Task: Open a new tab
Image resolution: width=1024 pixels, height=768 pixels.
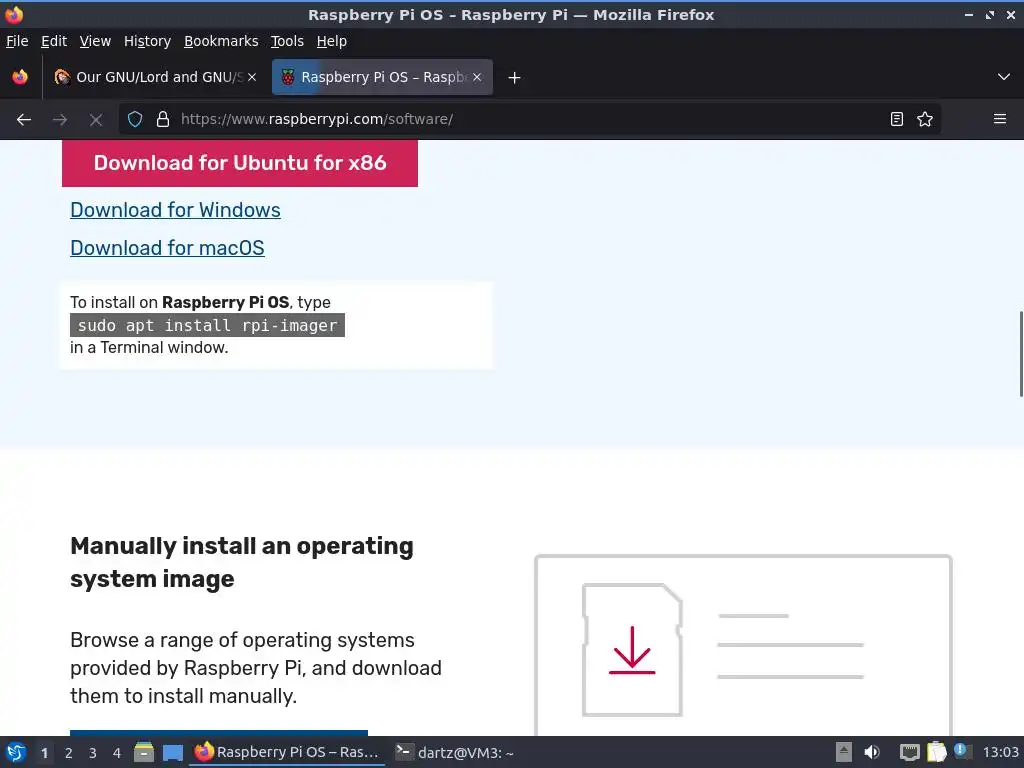Action: 515,78
